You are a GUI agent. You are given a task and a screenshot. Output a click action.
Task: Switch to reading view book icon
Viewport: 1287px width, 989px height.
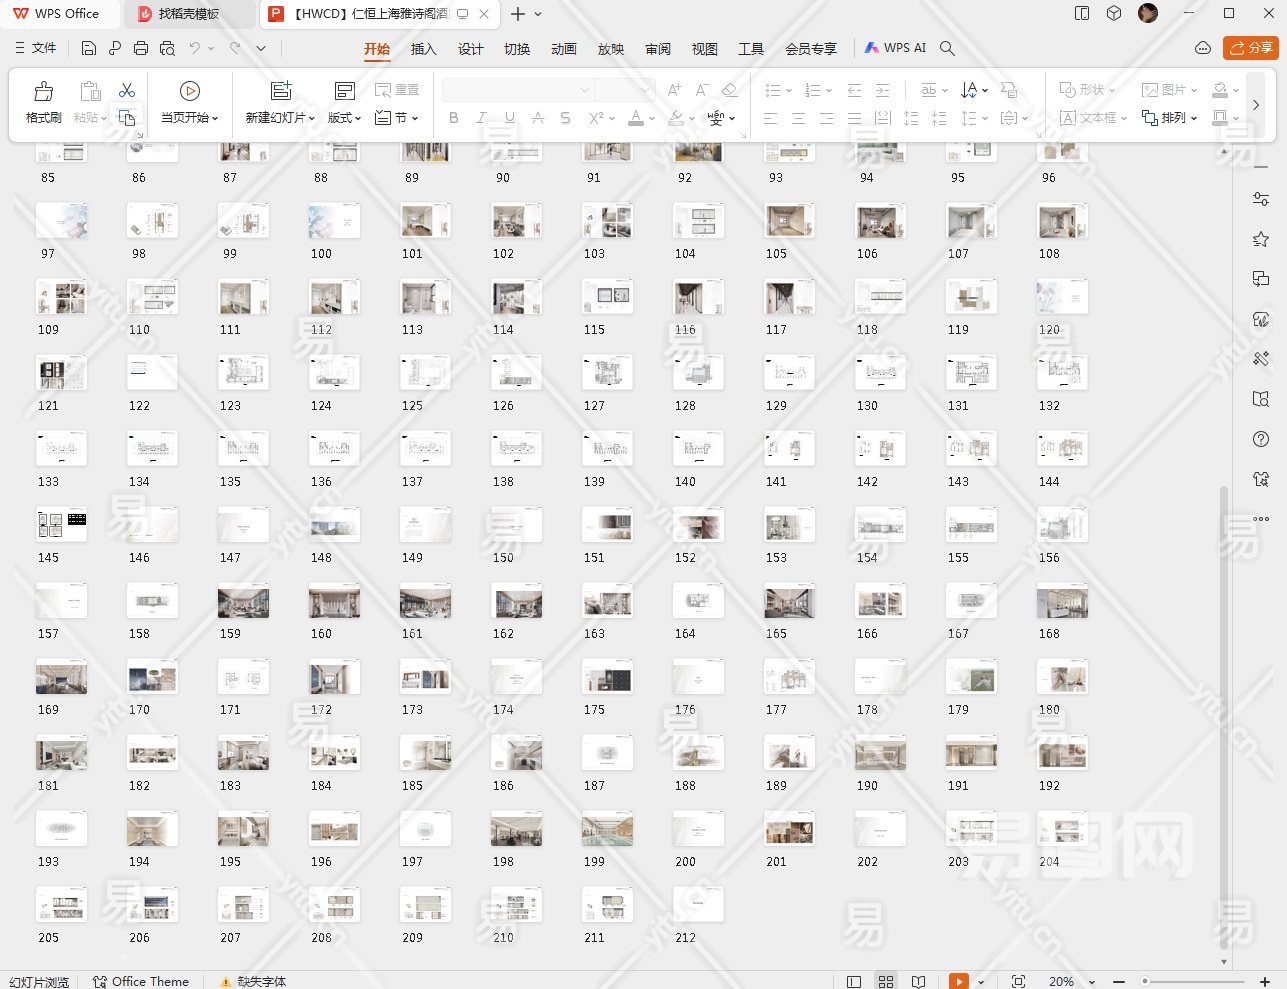point(918,981)
